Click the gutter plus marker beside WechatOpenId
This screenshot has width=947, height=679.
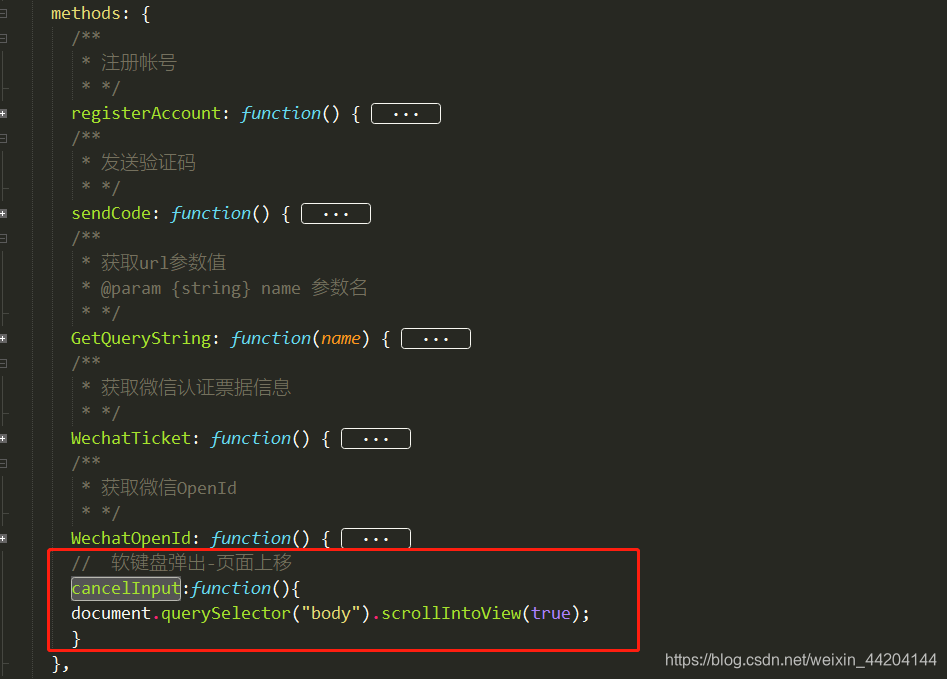[x=4, y=538]
